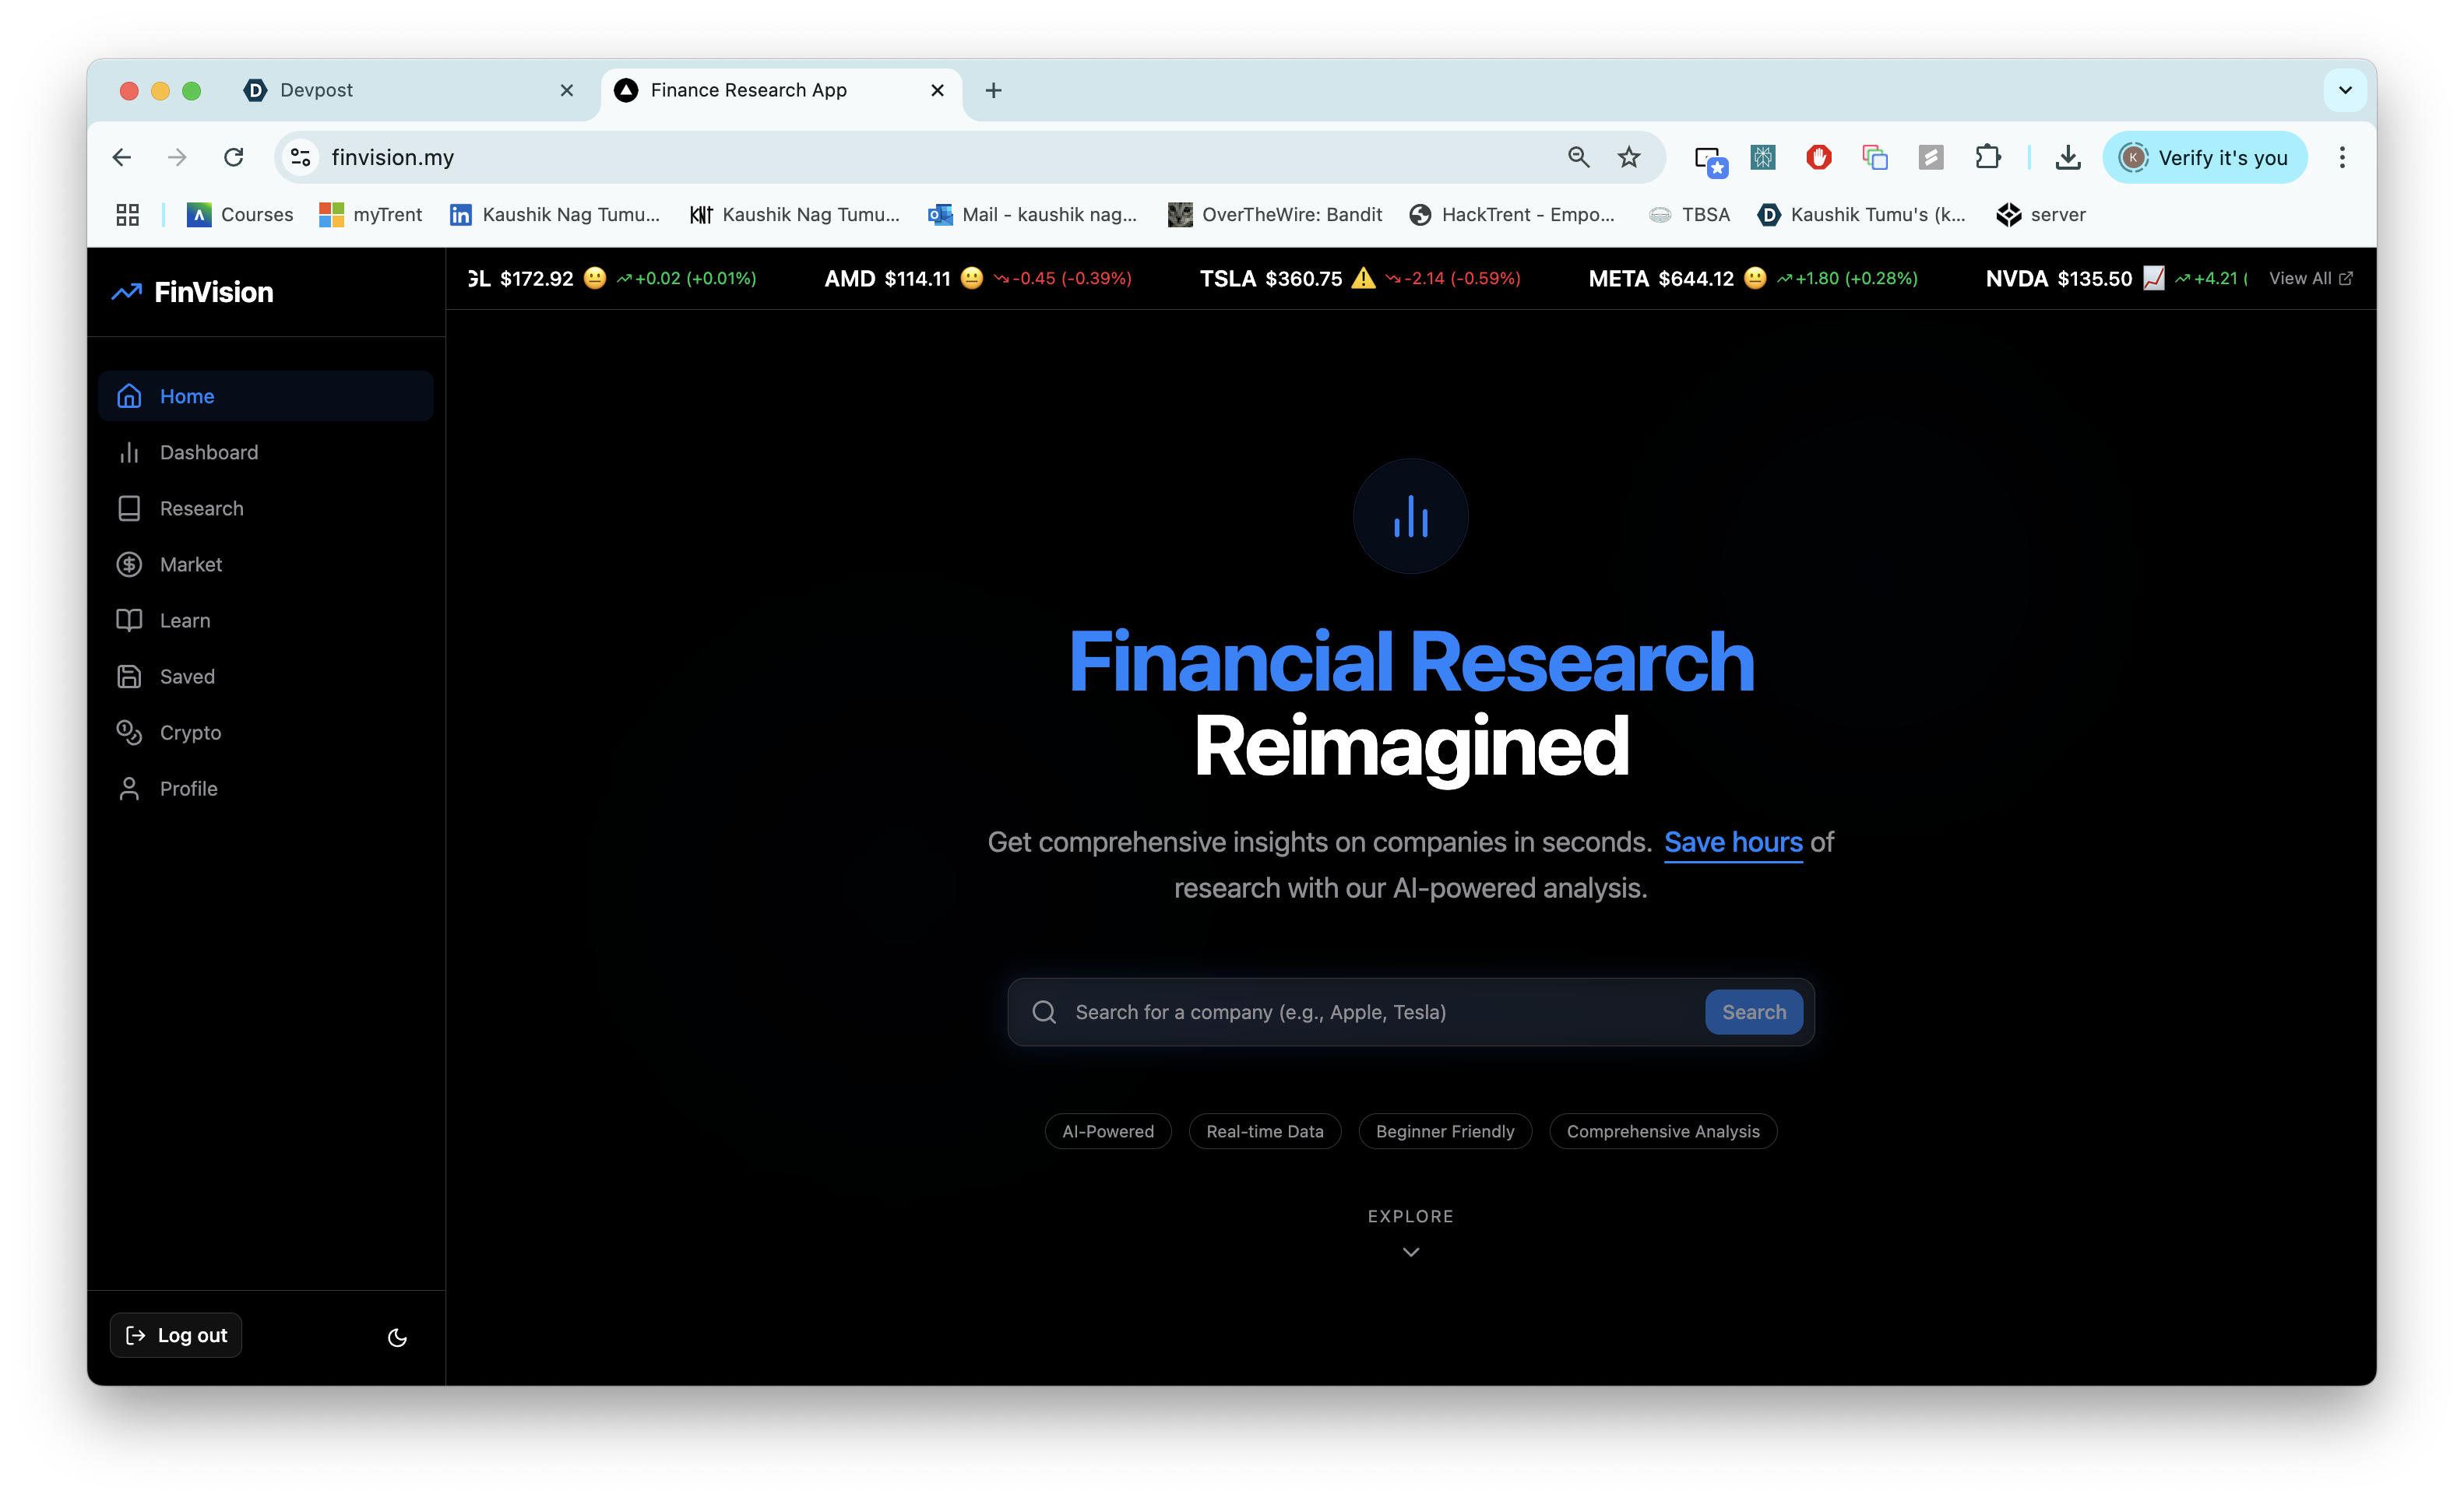Open the Profile sidebar item
This screenshot has height=1501, width=2464.
click(188, 789)
